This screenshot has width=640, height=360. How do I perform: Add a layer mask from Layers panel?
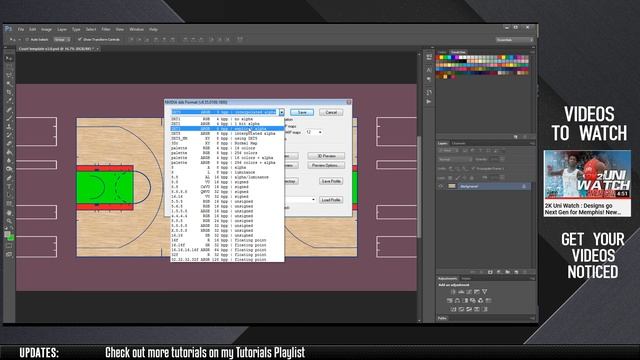(x=490, y=272)
